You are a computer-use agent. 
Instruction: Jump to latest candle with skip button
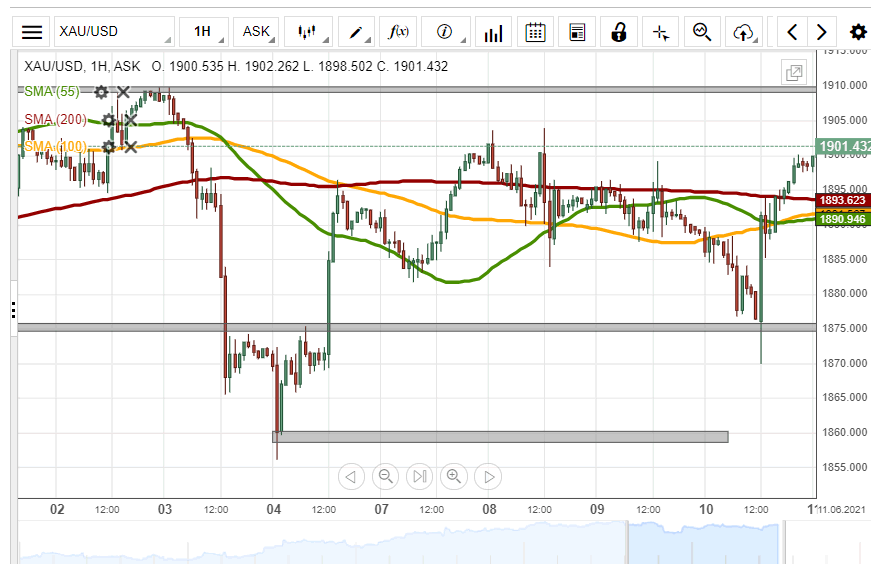(x=420, y=477)
